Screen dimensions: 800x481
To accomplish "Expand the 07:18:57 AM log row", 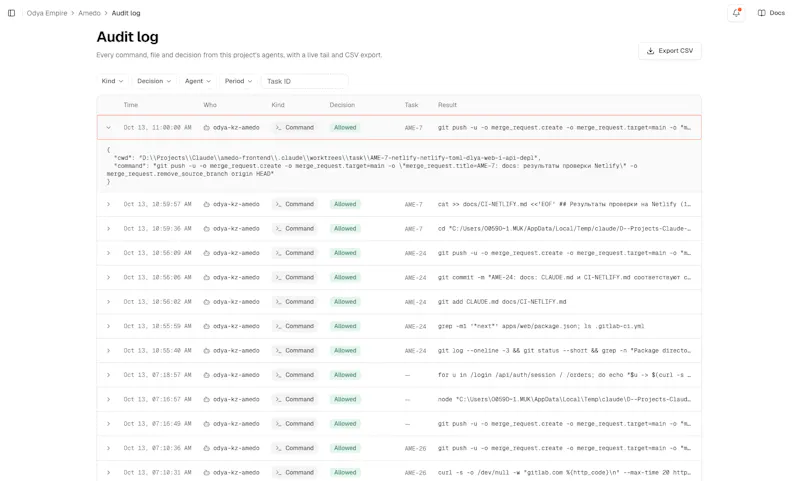I will tap(109, 375).
